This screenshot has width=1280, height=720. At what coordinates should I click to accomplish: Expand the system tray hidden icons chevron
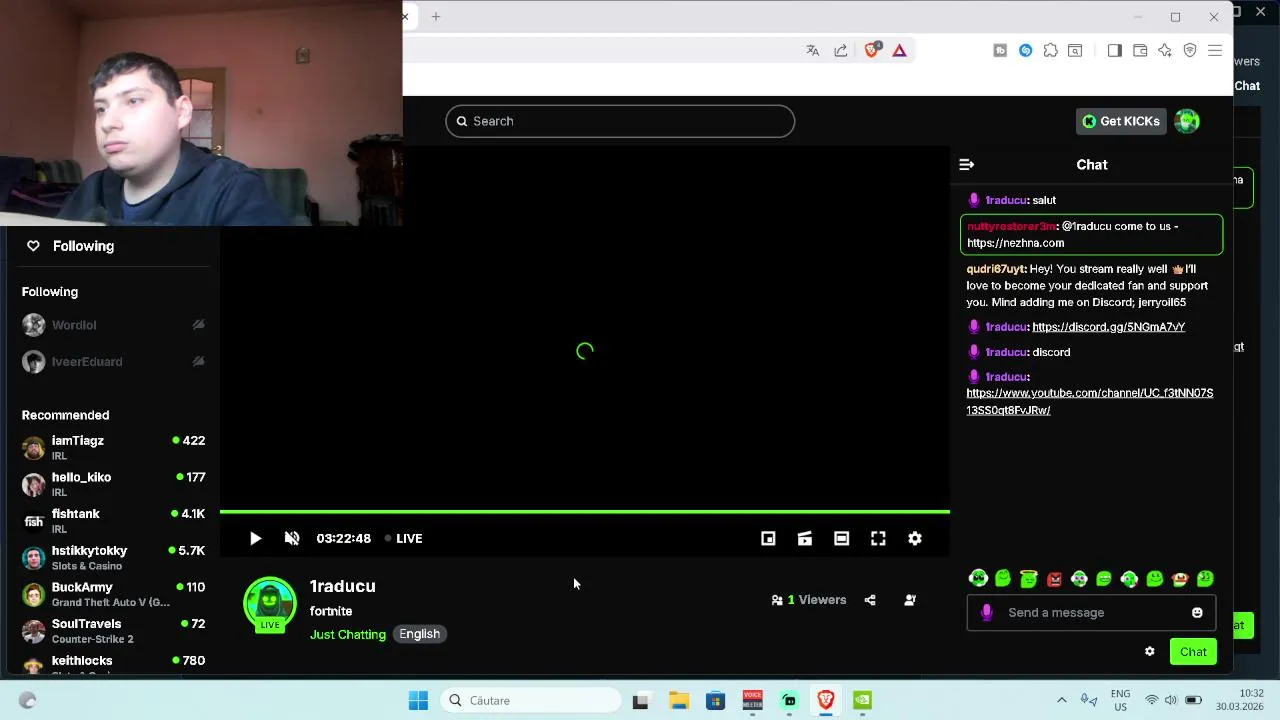[1062, 700]
